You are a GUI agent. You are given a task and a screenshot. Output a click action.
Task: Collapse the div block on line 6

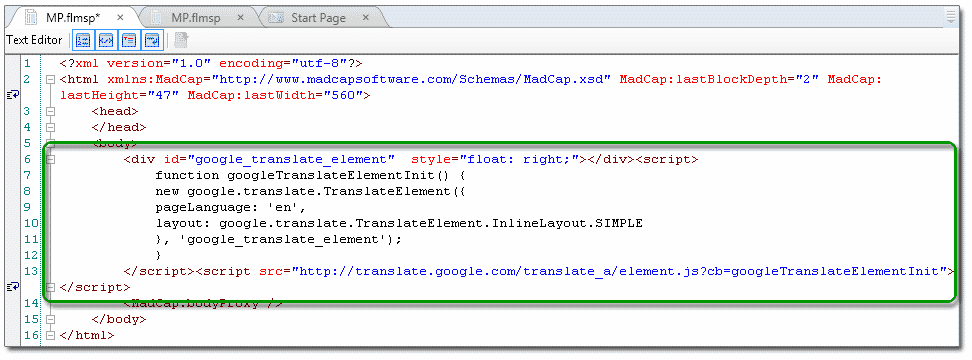tap(50, 160)
